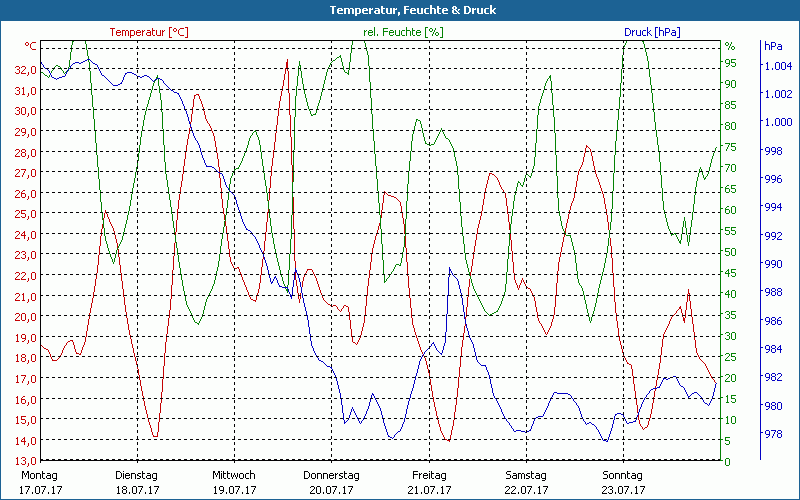Select the 95 humidity axis tick

pyautogui.click(x=730, y=63)
